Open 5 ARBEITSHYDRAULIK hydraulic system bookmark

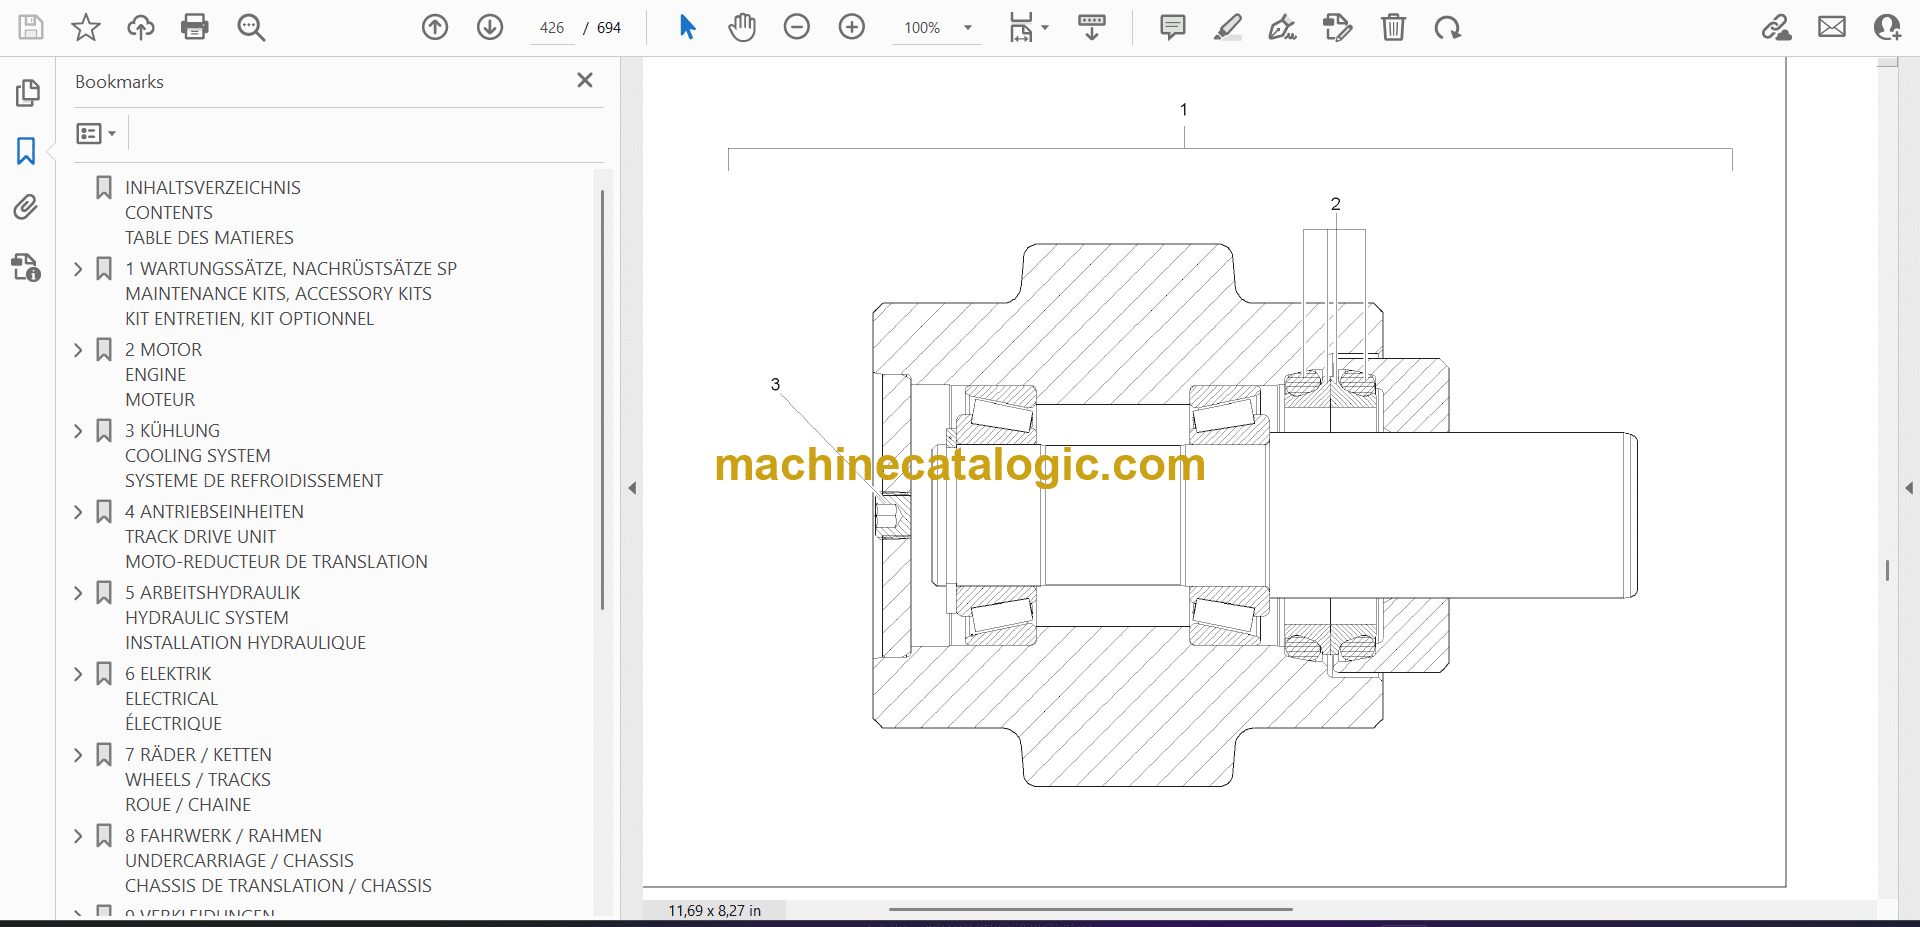[x=212, y=593]
